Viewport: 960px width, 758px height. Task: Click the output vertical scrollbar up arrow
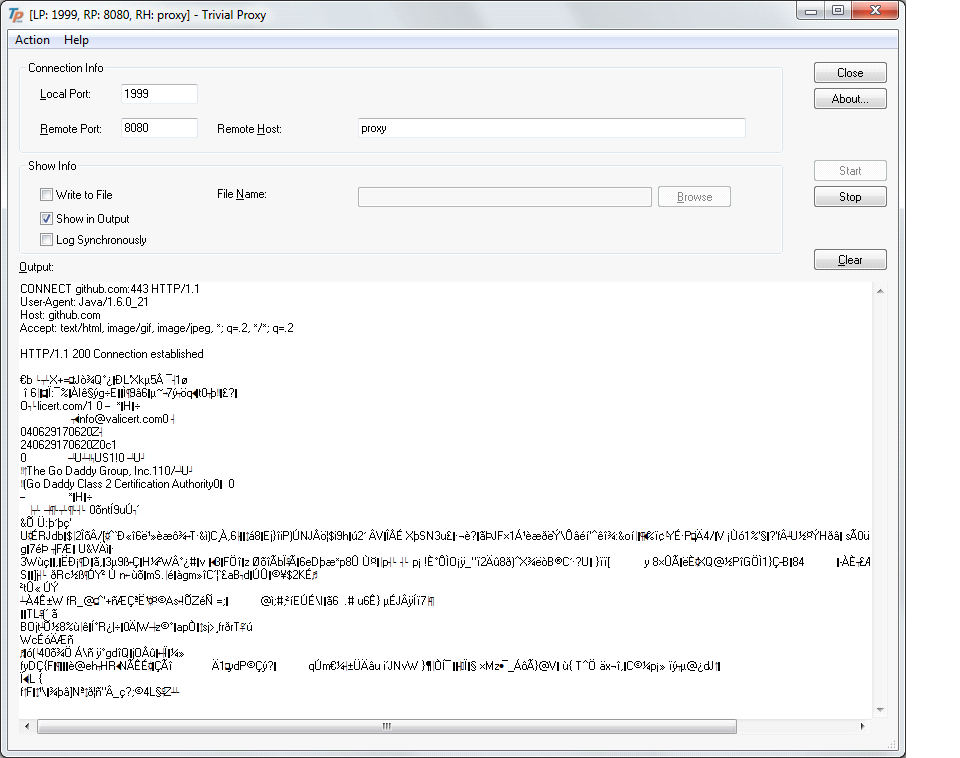click(880, 291)
